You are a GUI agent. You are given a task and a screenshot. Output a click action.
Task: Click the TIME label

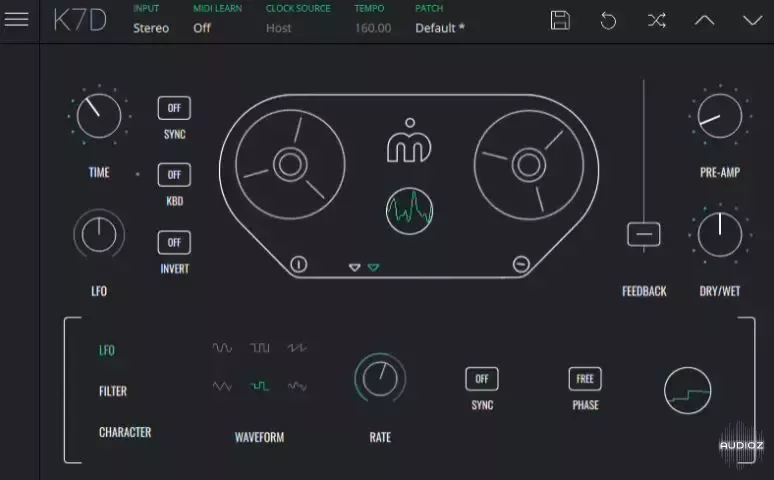coord(99,172)
